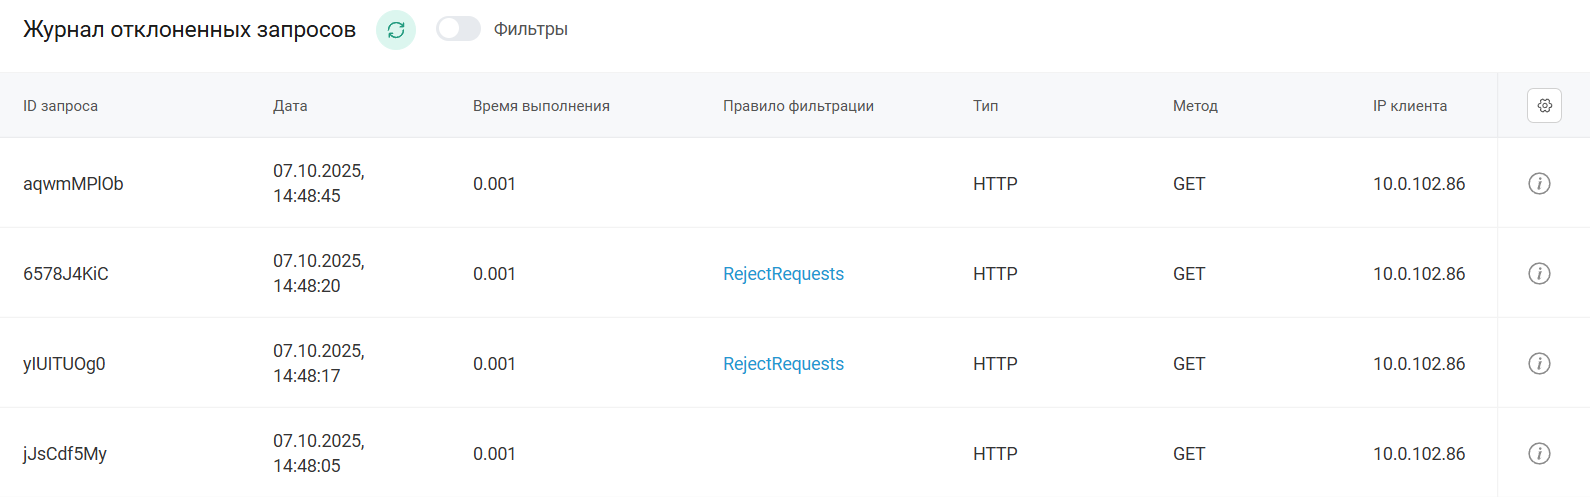This screenshot has height=497, width=1590.
Task: Show info for request aqwmMPlOb
Action: tap(1539, 184)
